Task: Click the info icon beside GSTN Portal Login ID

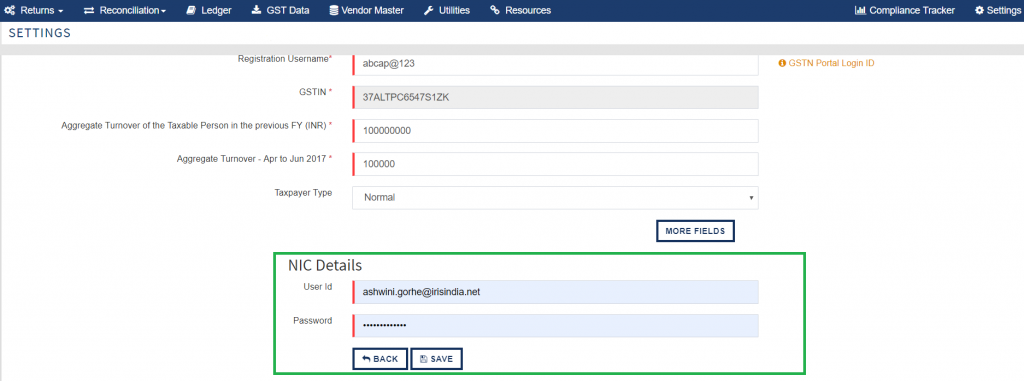Action: [782, 63]
